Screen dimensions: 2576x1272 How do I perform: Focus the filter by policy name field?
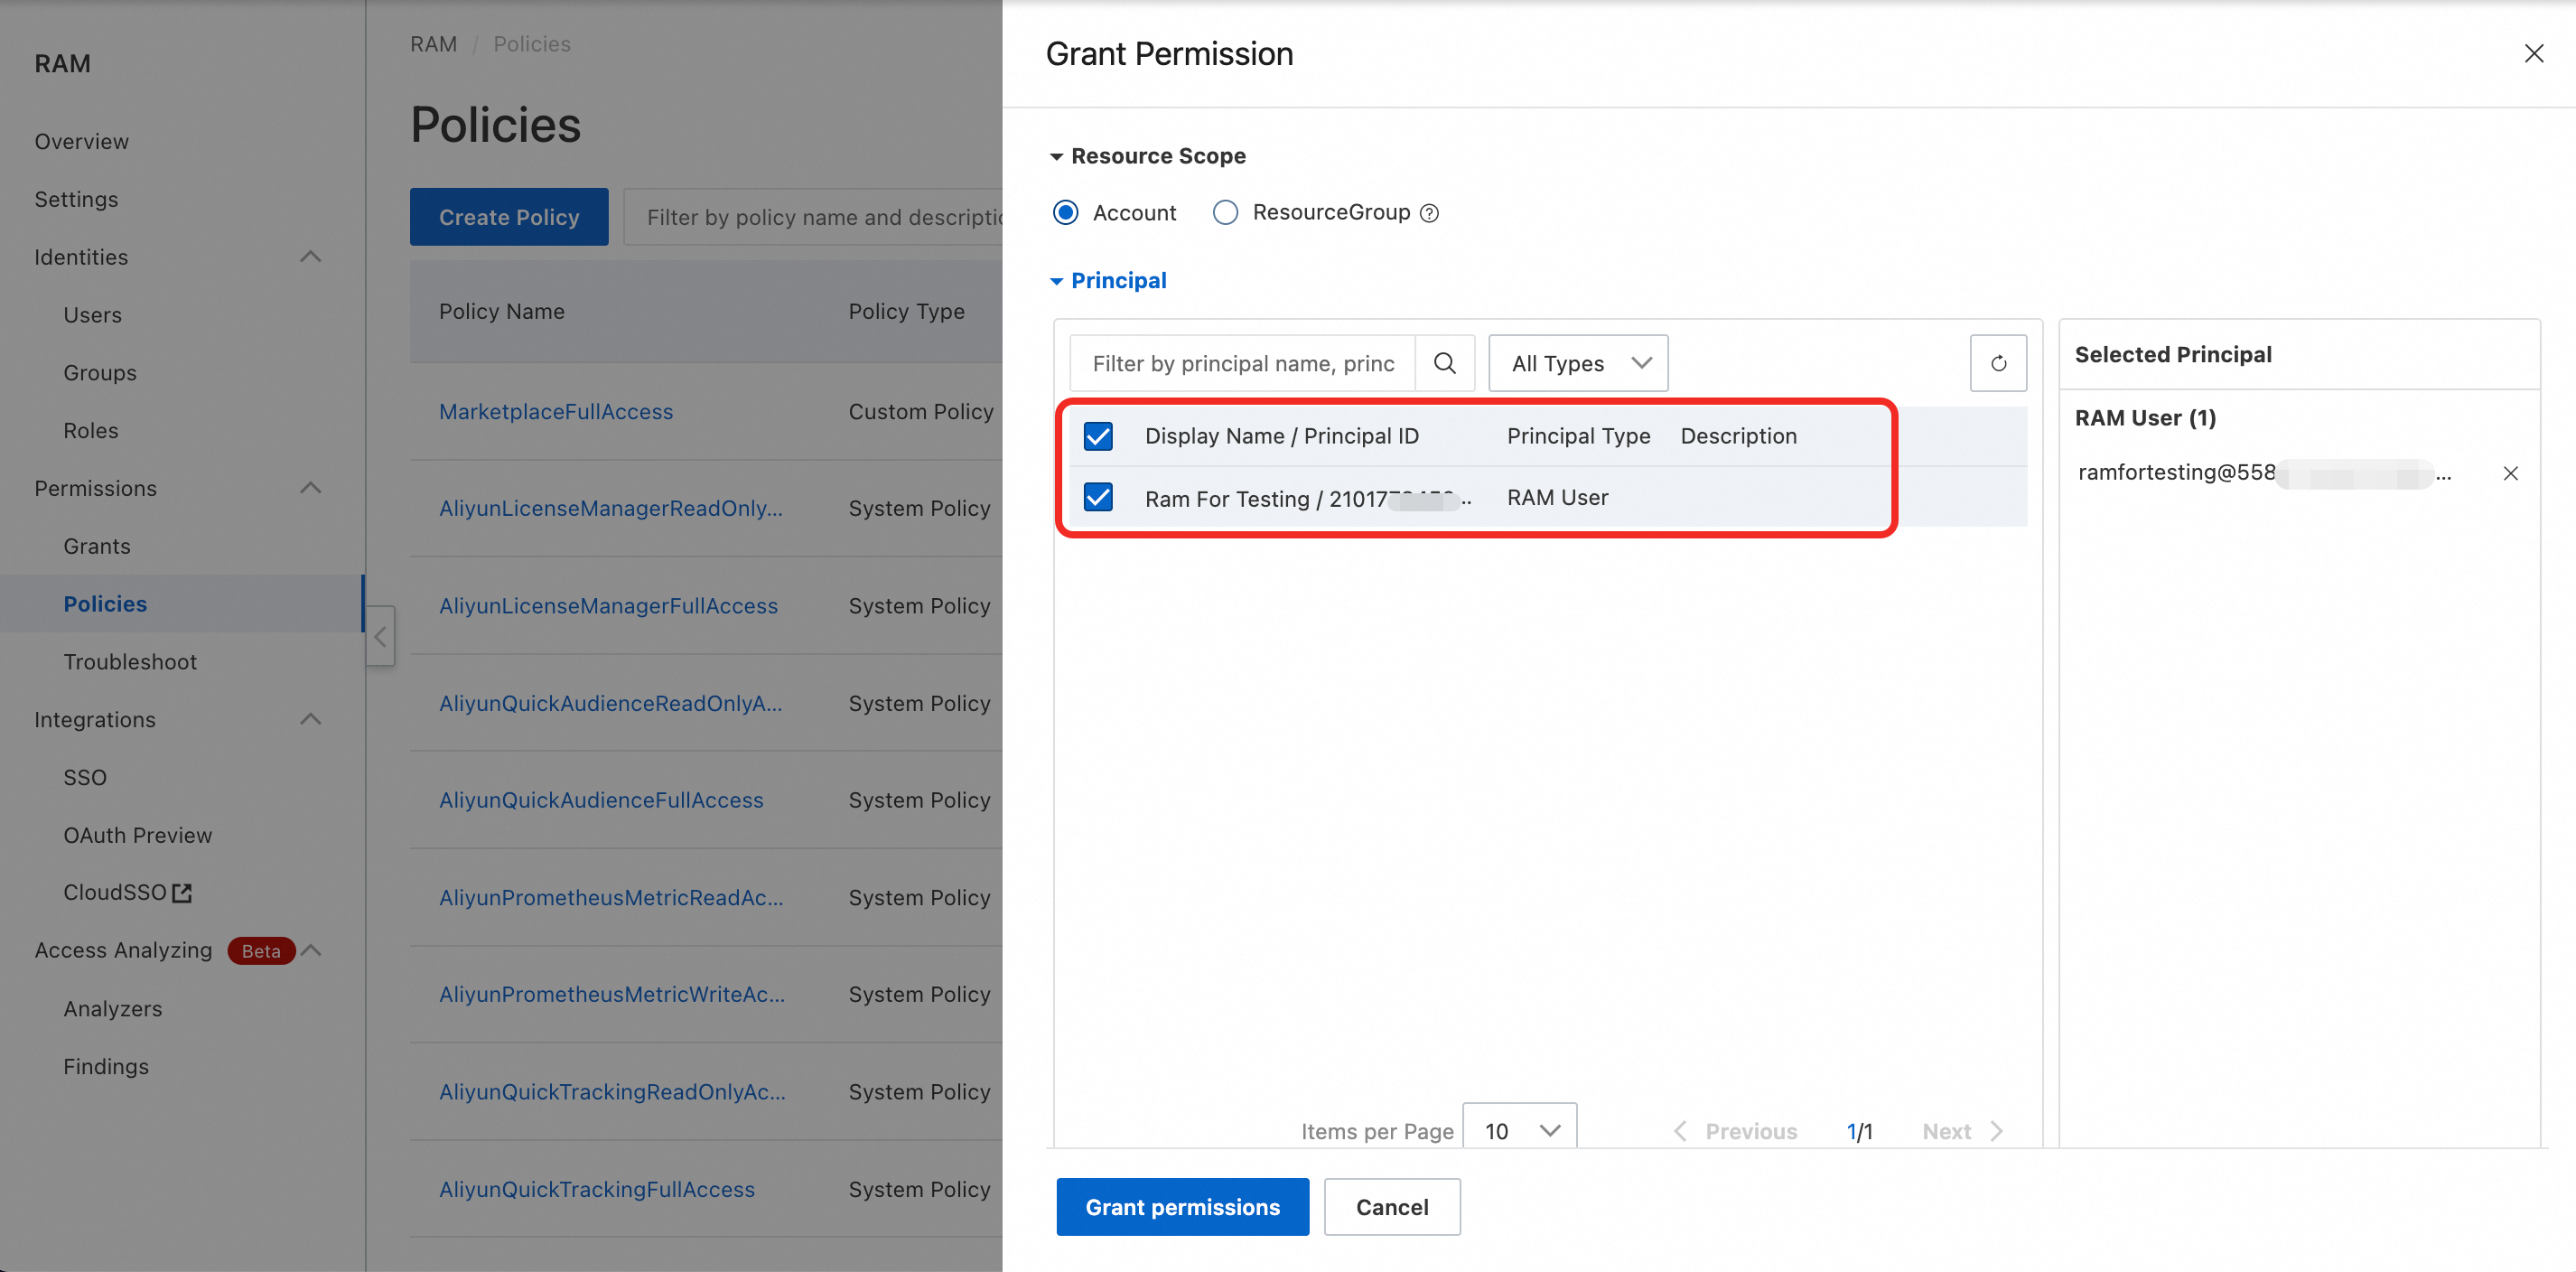814,217
